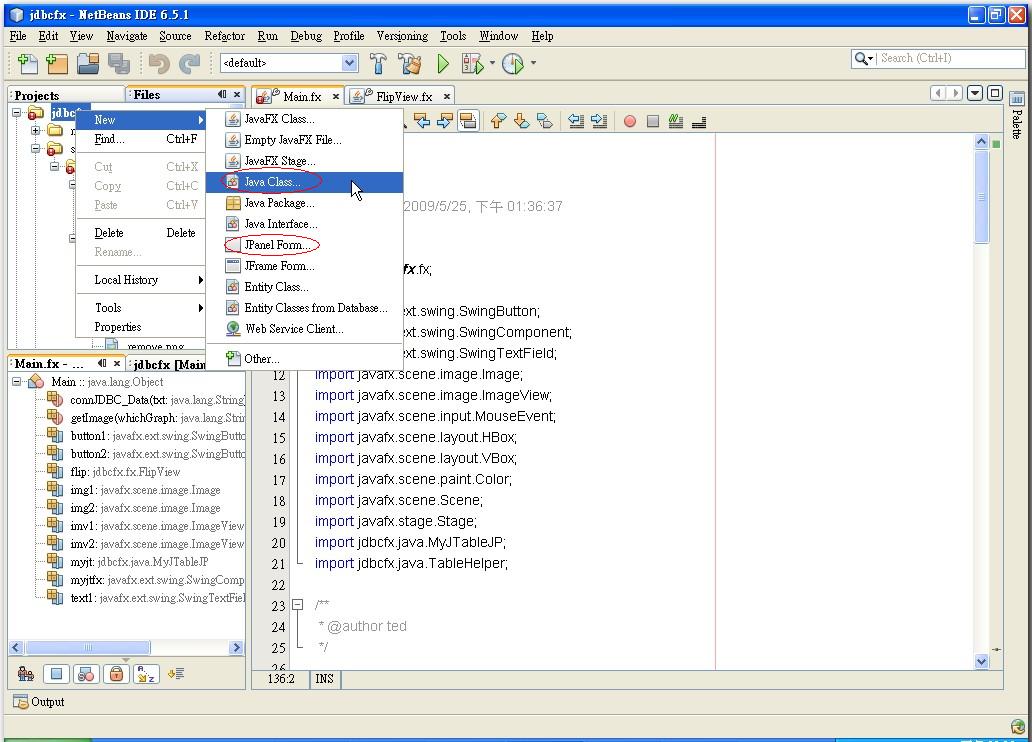Click the Profile Main Project clock icon
The height and width of the screenshot is (742, 1032).
[513, 63]
